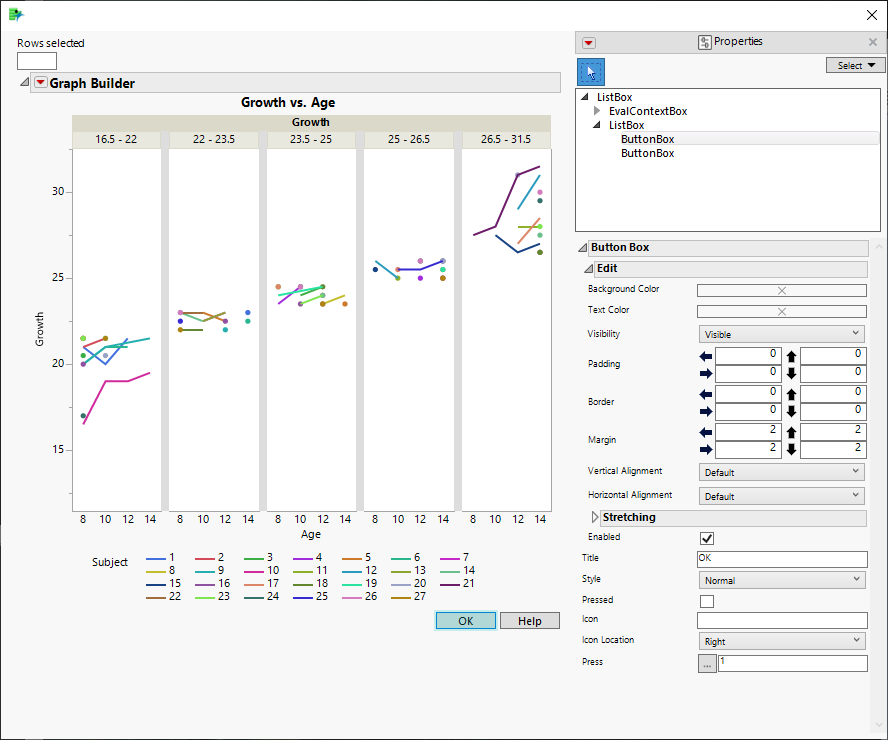The height and width of the screenshot is (740, 888).
Task: Click Subject 7 legend entry
Action: point(455,558)
